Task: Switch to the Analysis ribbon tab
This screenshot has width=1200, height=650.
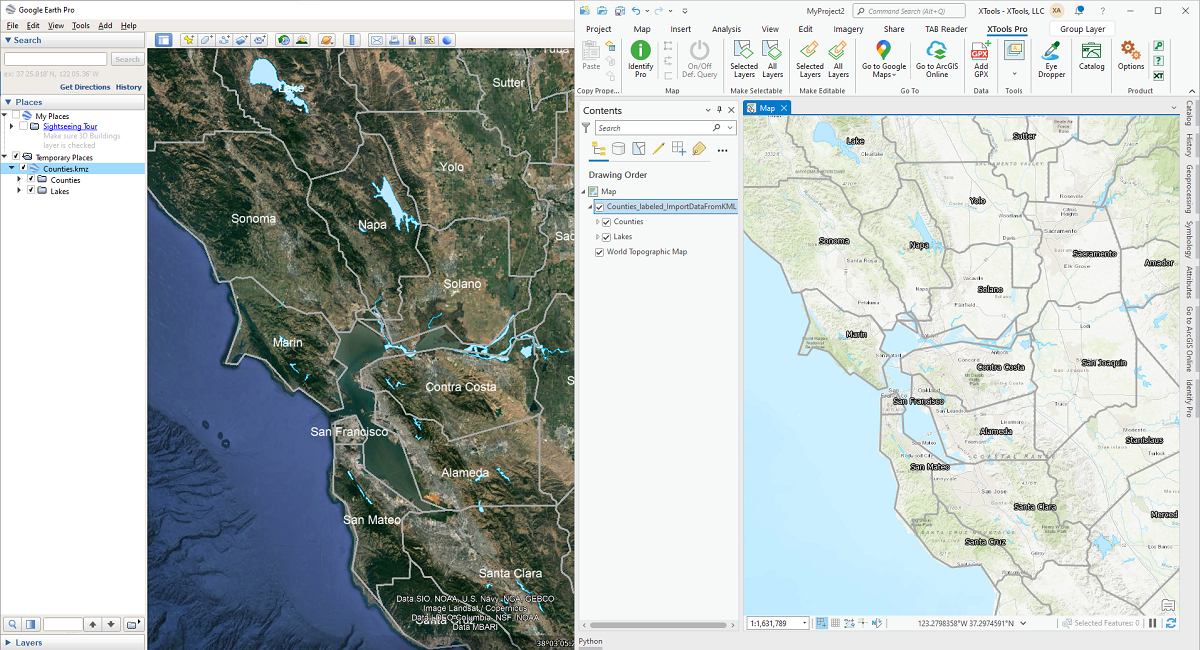Action: click(x=726, y=29)
